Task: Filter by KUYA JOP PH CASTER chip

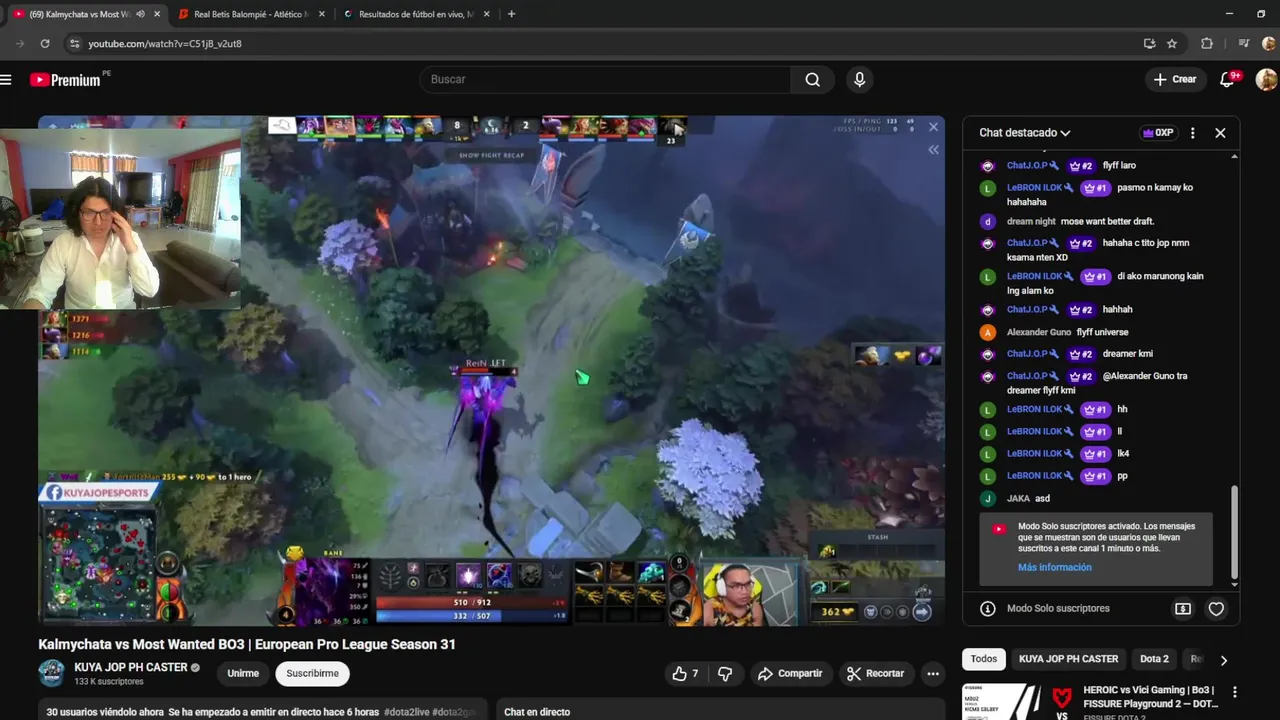Action: (1068, 659)
